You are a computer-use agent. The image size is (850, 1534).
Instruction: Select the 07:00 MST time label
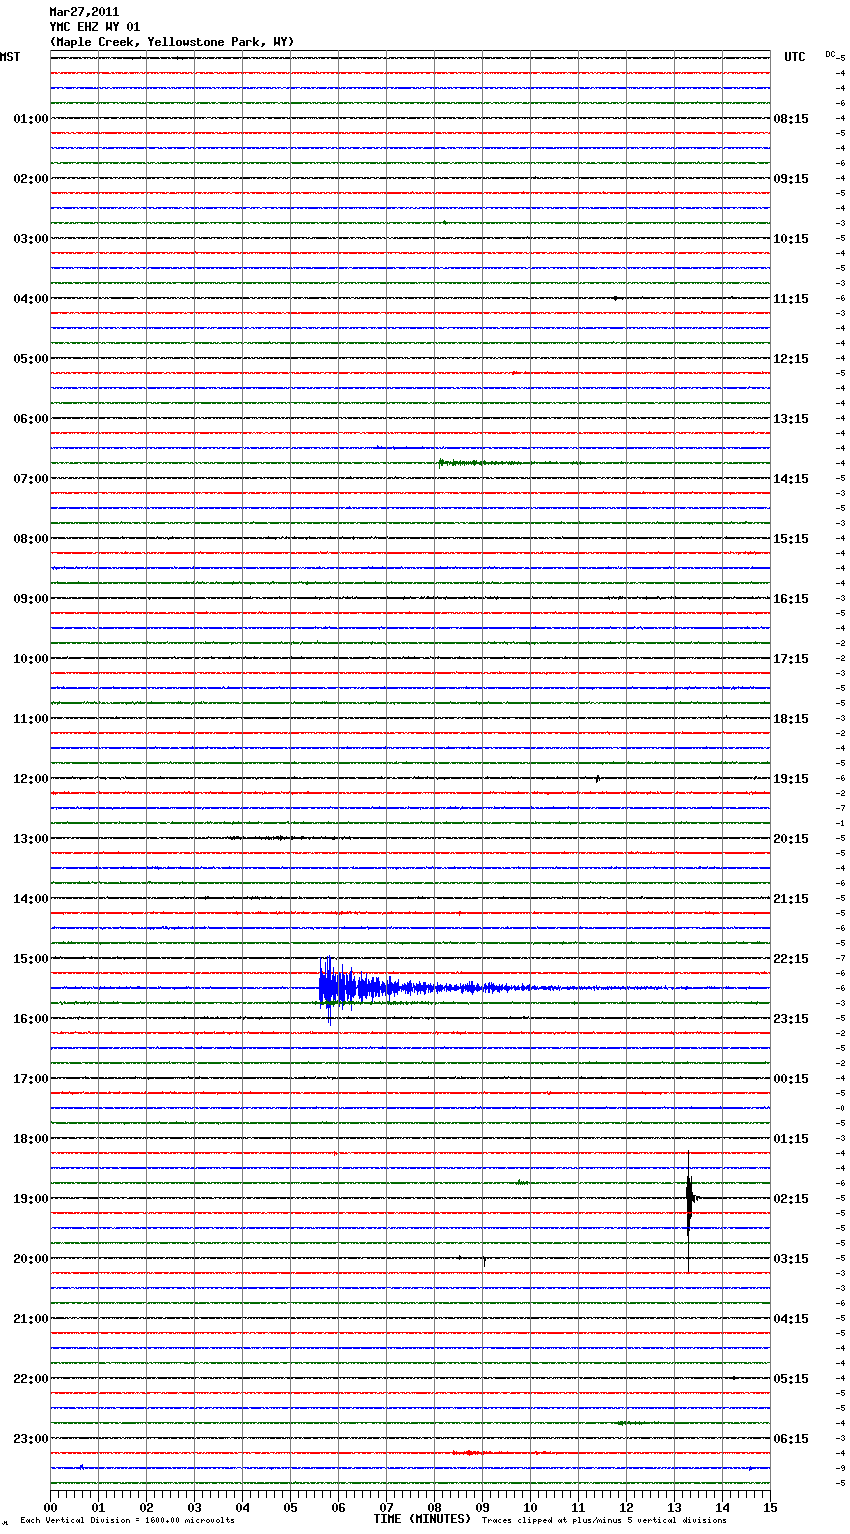pos(31,479)
